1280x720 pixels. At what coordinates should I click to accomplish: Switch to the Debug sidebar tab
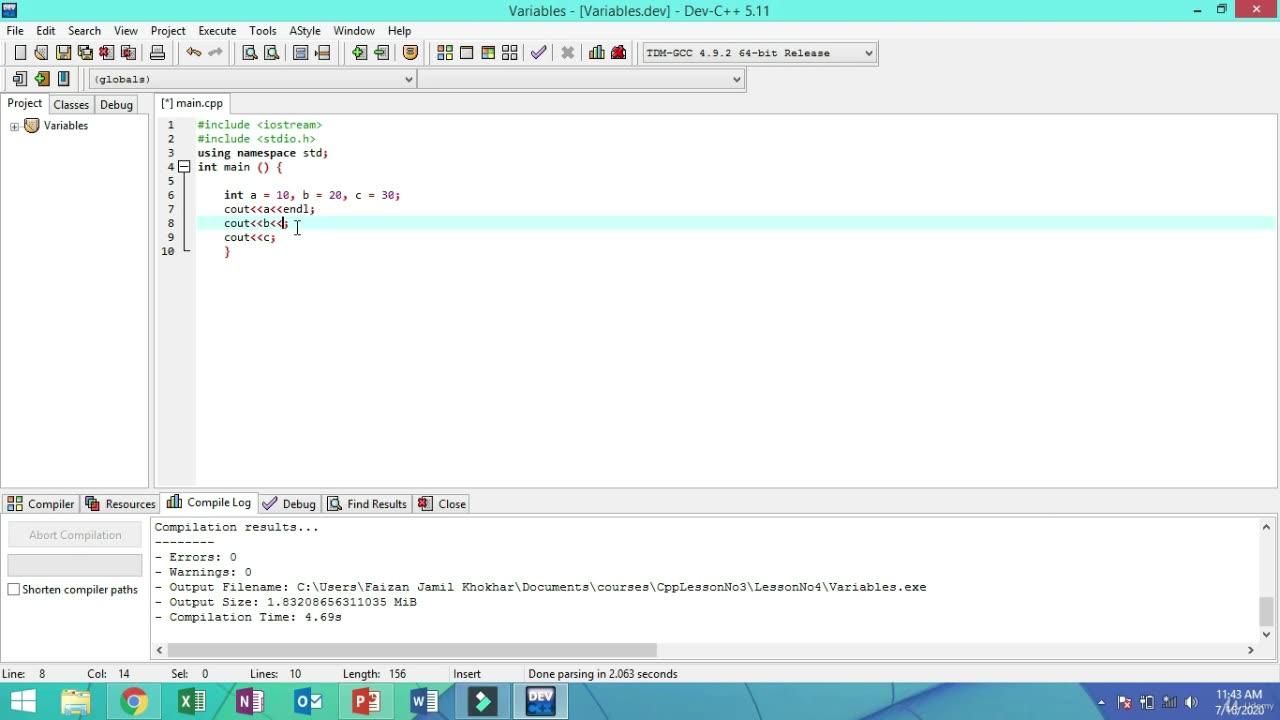click(116, 105)
